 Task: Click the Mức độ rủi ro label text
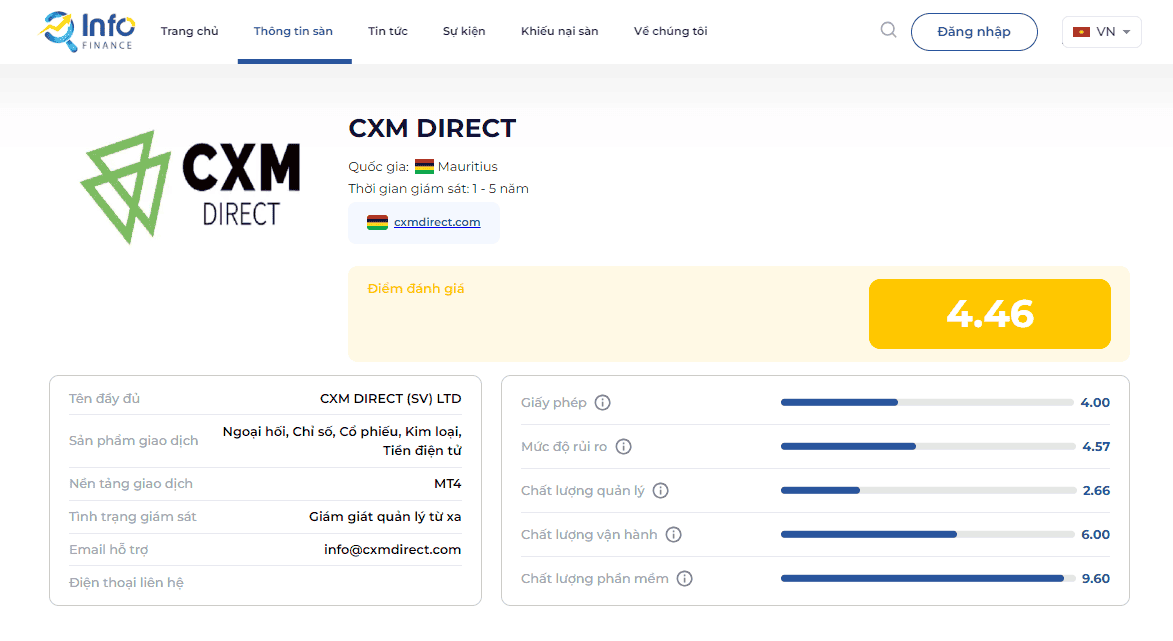[x=564, y=447]
